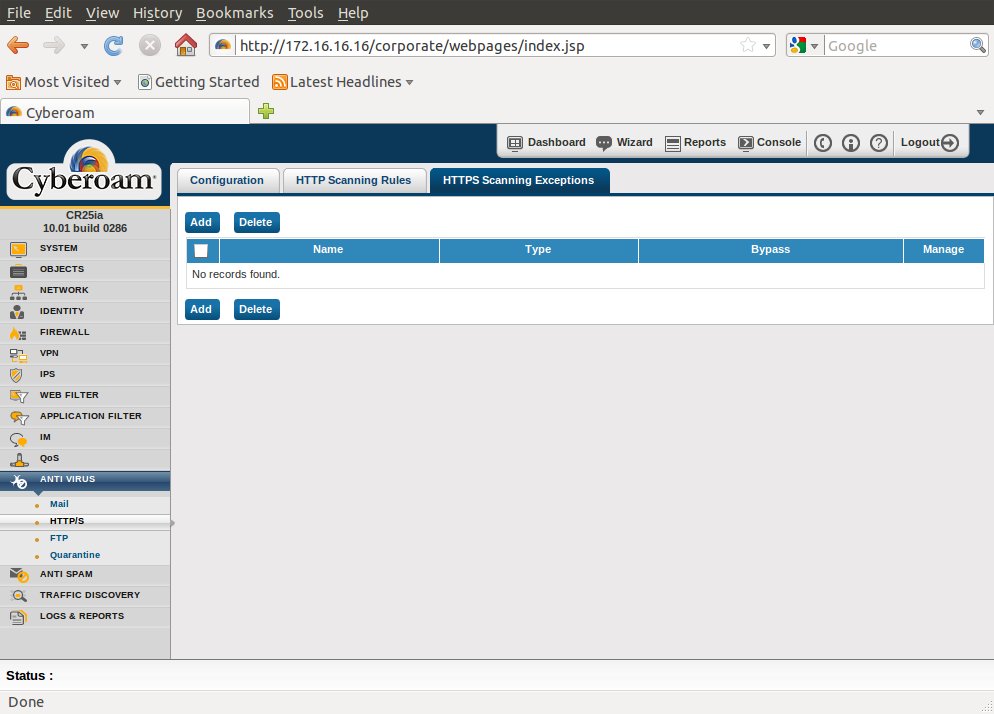
Task: Click the APPLICATION FILTER icon
Action: point(20,417)
